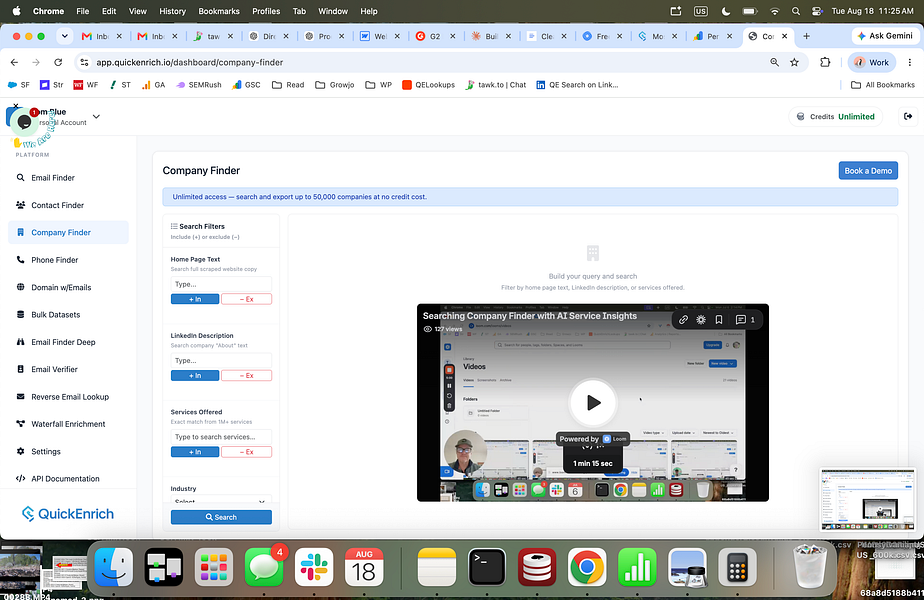Screen dimensions: 924x600
Task: Open new Chrome tab
Action: (x=806, y=36)
